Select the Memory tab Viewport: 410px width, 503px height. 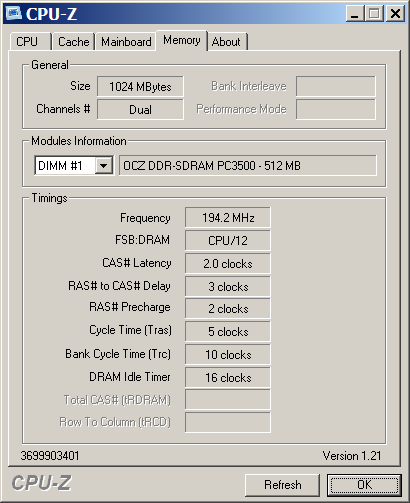tap(182, 40)
